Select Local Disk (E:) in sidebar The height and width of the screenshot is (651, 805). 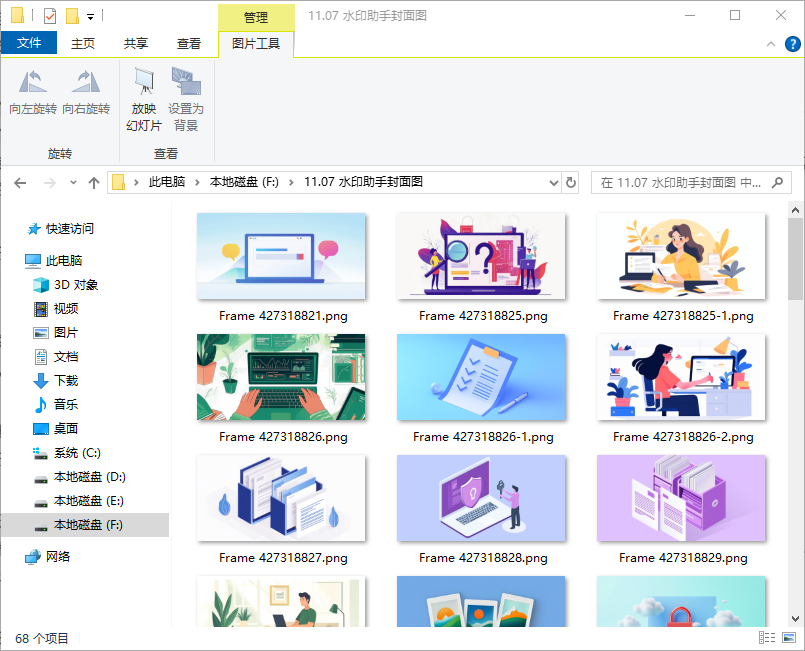pos(79,501)
